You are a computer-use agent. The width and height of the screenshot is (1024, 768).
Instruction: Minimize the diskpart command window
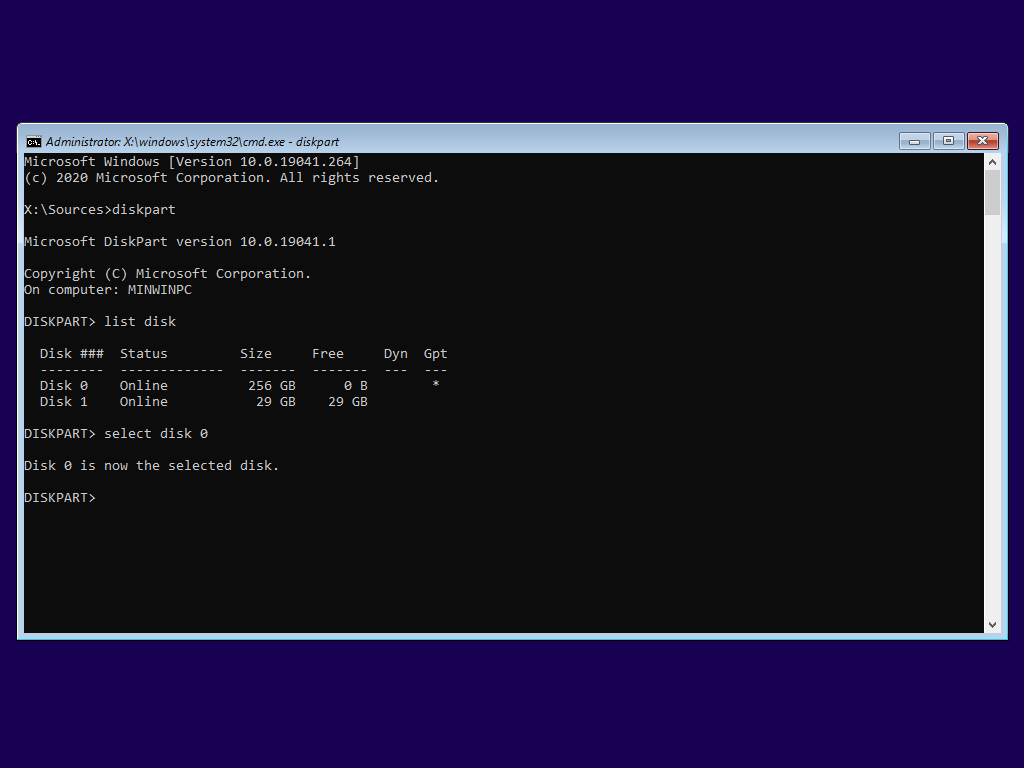[914, 141]
